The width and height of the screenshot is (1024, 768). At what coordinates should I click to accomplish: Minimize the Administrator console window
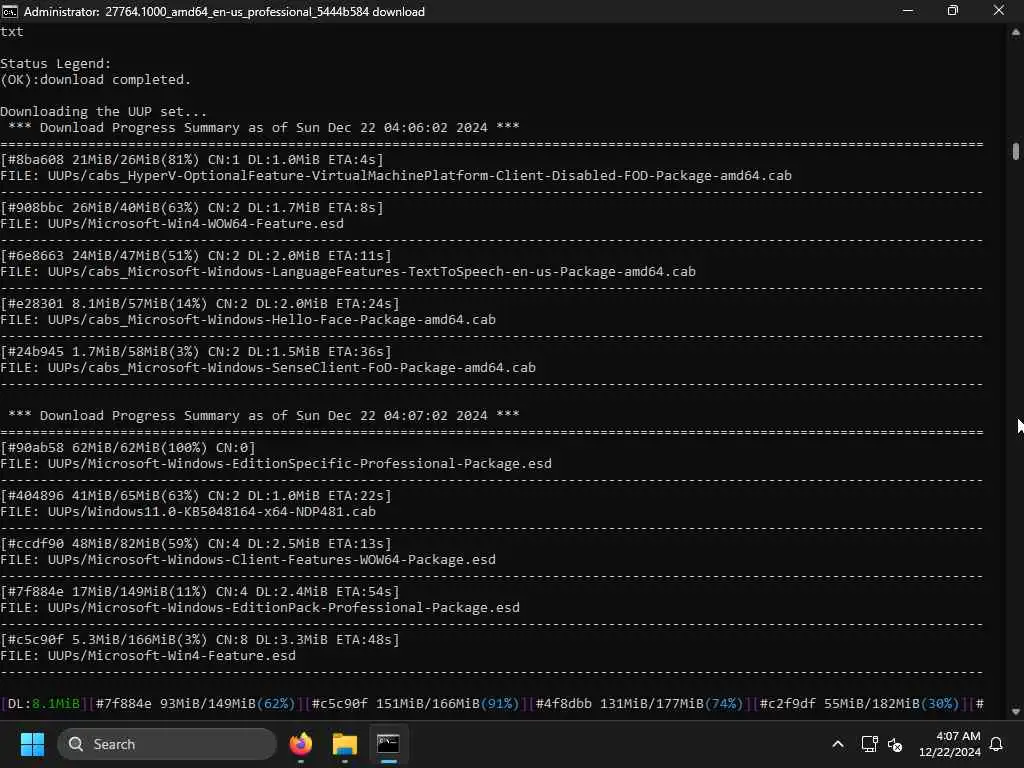tap(907, 11)
